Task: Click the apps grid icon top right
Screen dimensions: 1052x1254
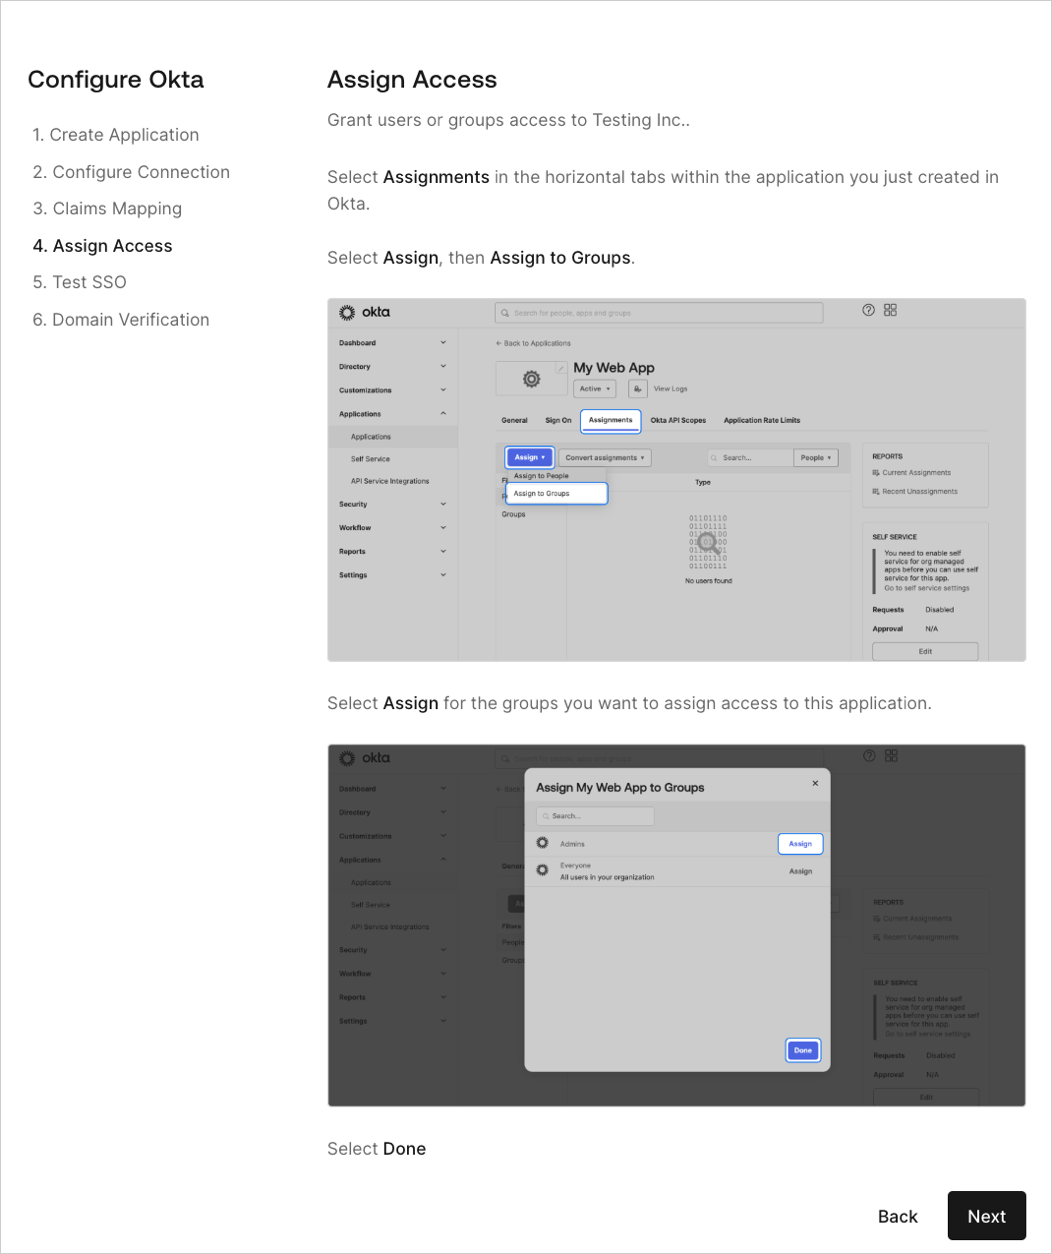Action: coord(890,310)
